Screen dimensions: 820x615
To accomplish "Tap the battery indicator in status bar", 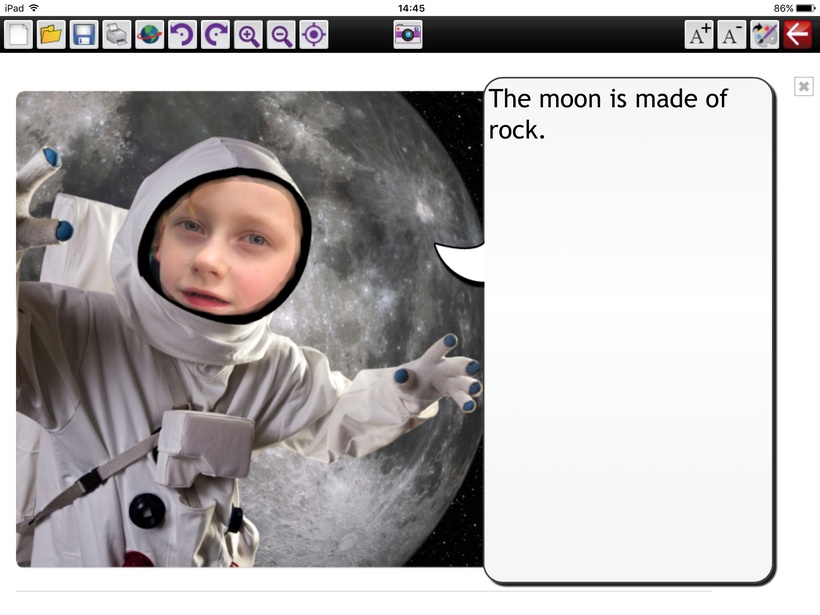I will coord(806,8).
